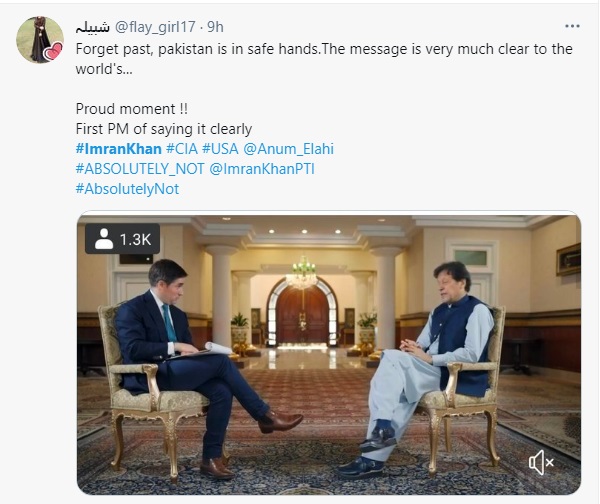Follow the #CIA hashtag link
The width and height of the screenshot is (600, 504).
tap(181, 149)
